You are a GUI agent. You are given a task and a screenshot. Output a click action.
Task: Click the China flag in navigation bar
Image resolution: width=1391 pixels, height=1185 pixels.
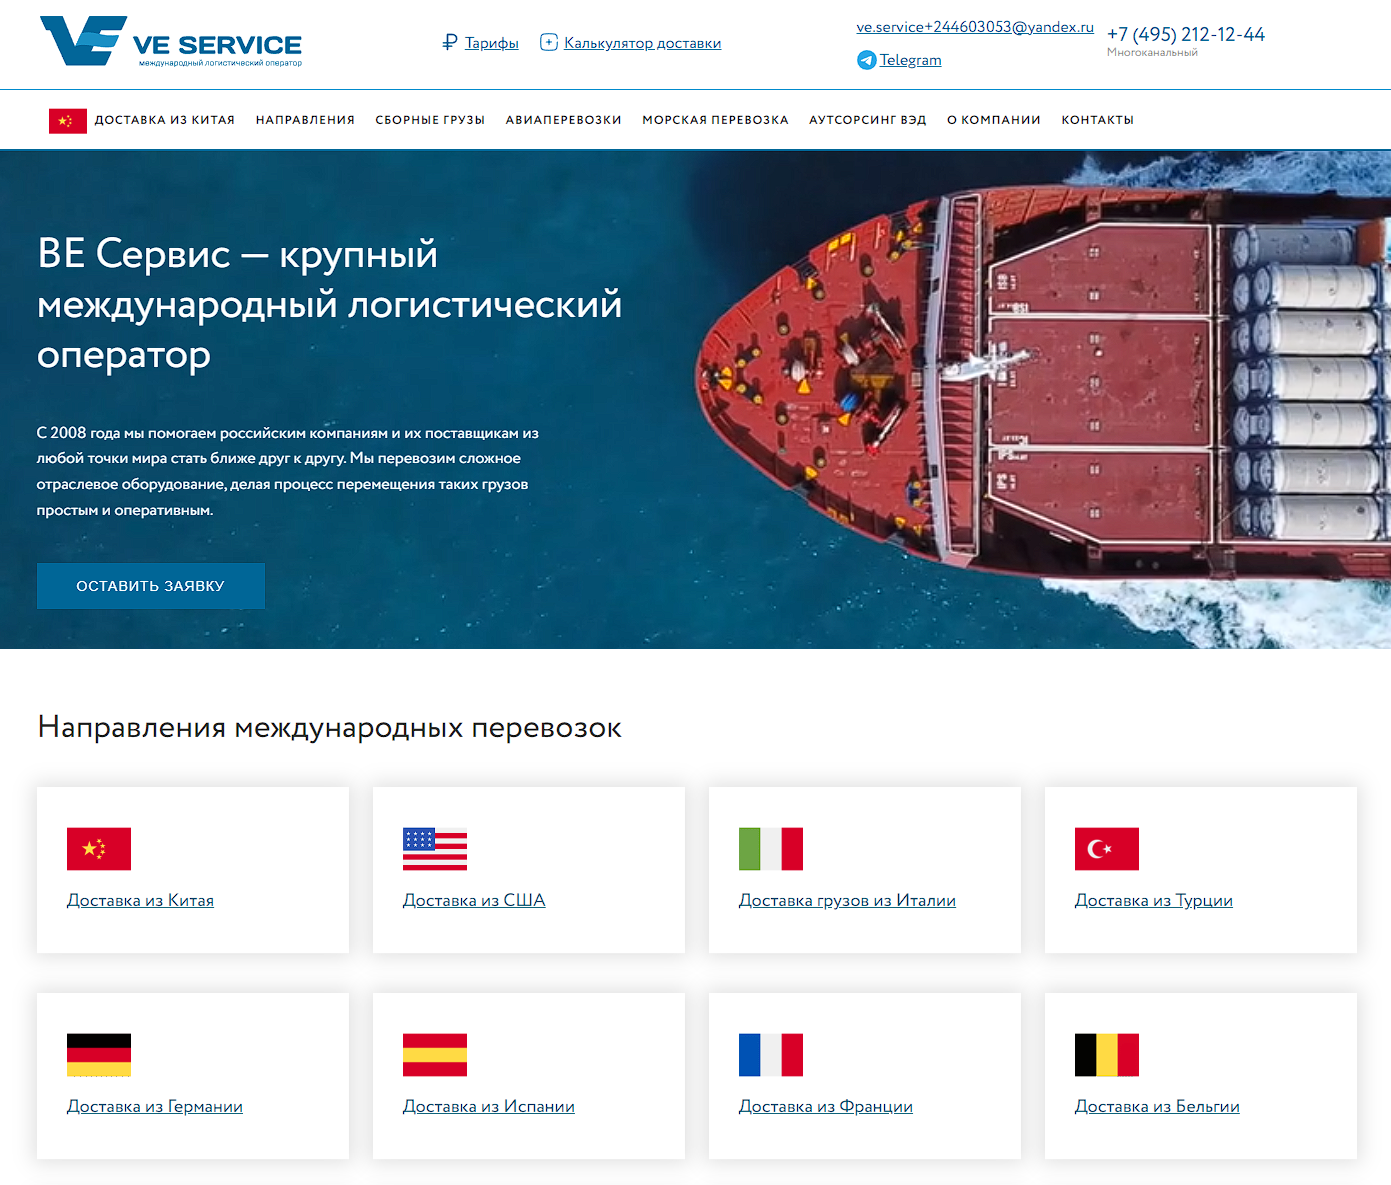[68, 120]
